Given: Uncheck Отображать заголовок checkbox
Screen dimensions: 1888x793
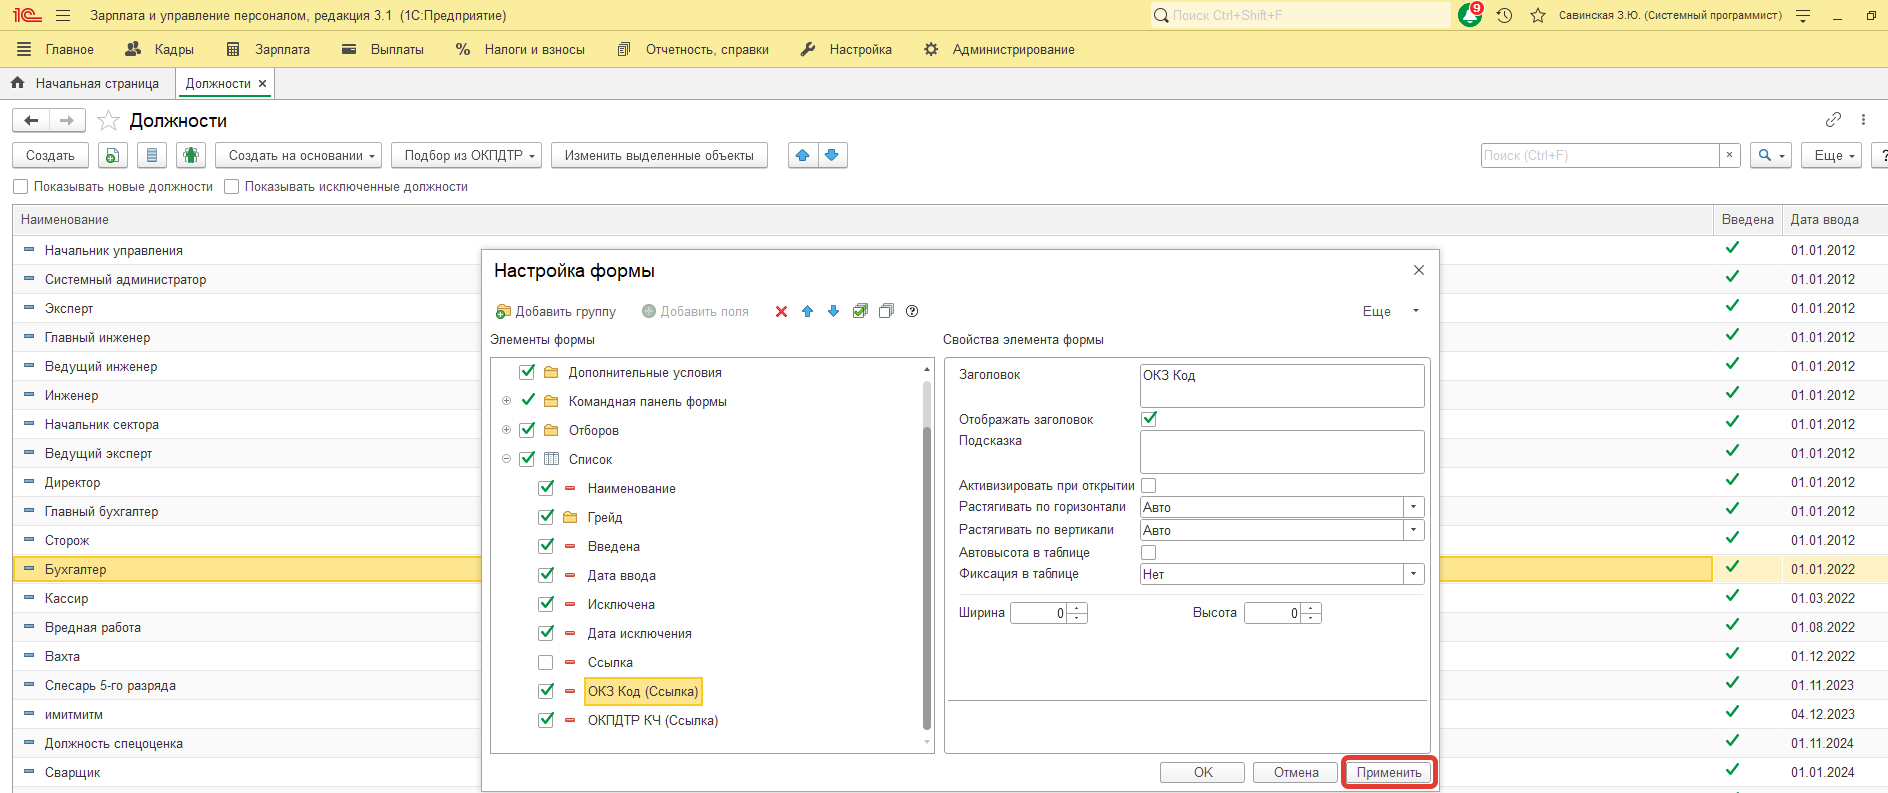Looking at the screenshot, I should (x=1149, y=419).
